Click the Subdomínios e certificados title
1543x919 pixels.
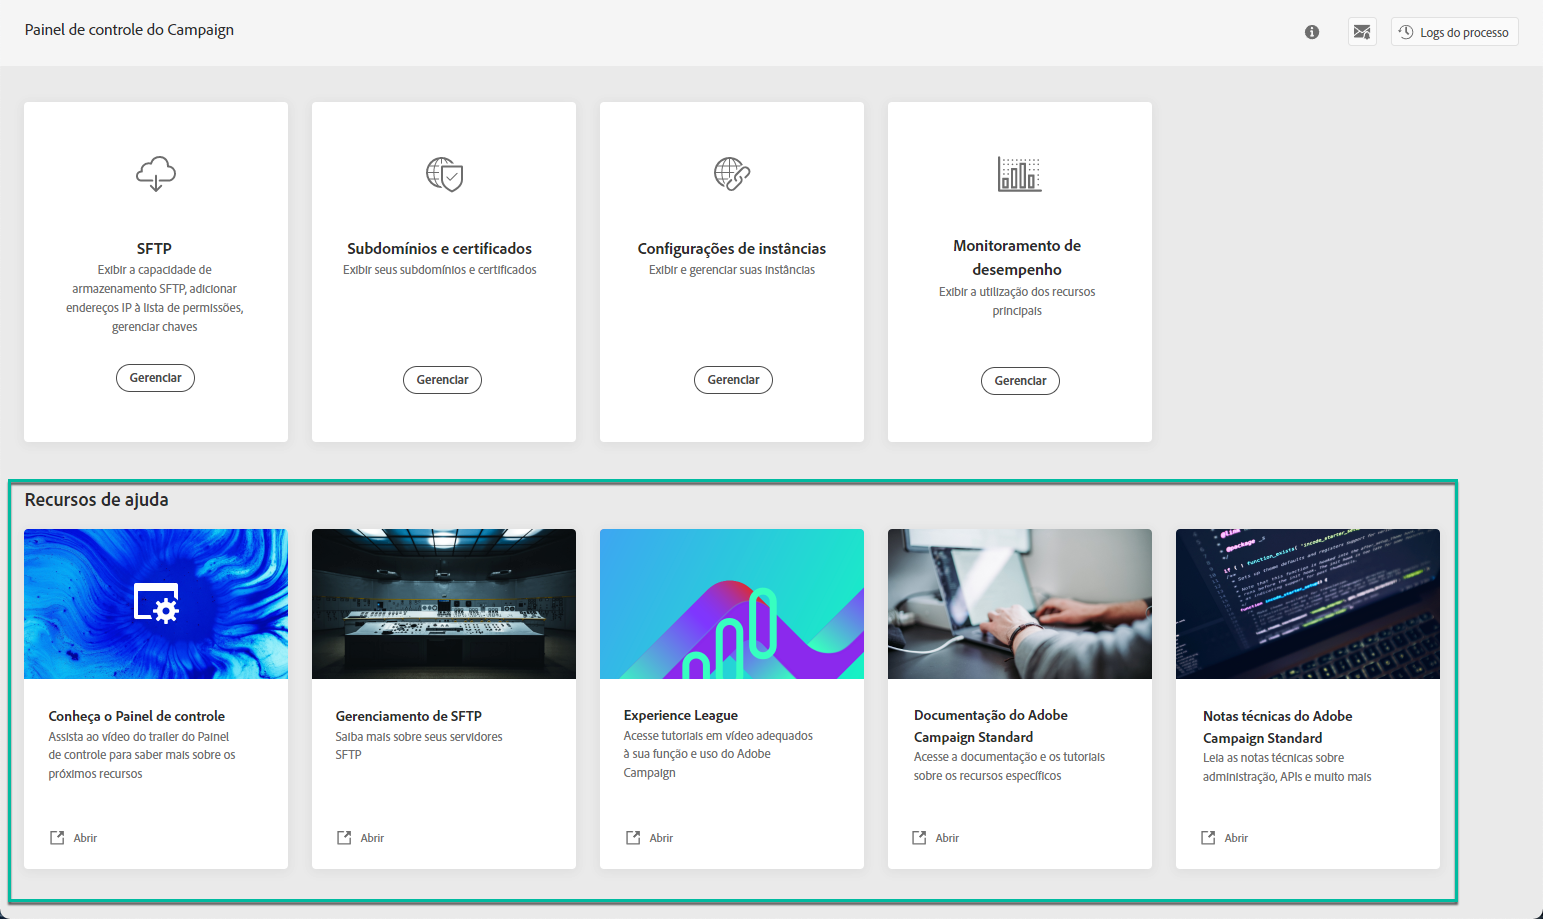tap(440, 248)
